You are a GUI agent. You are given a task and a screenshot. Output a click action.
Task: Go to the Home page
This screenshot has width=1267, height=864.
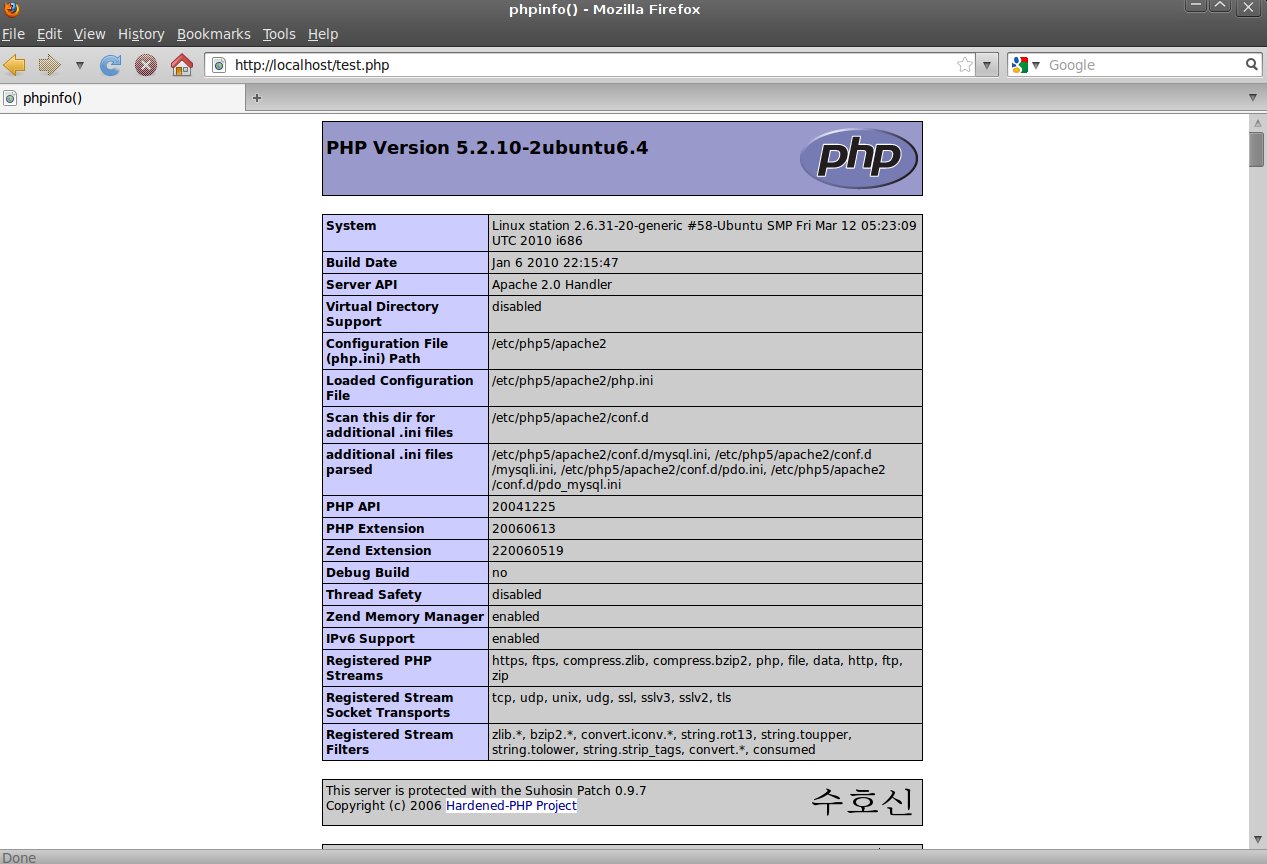pyautogui.click(x=182, y=65)
